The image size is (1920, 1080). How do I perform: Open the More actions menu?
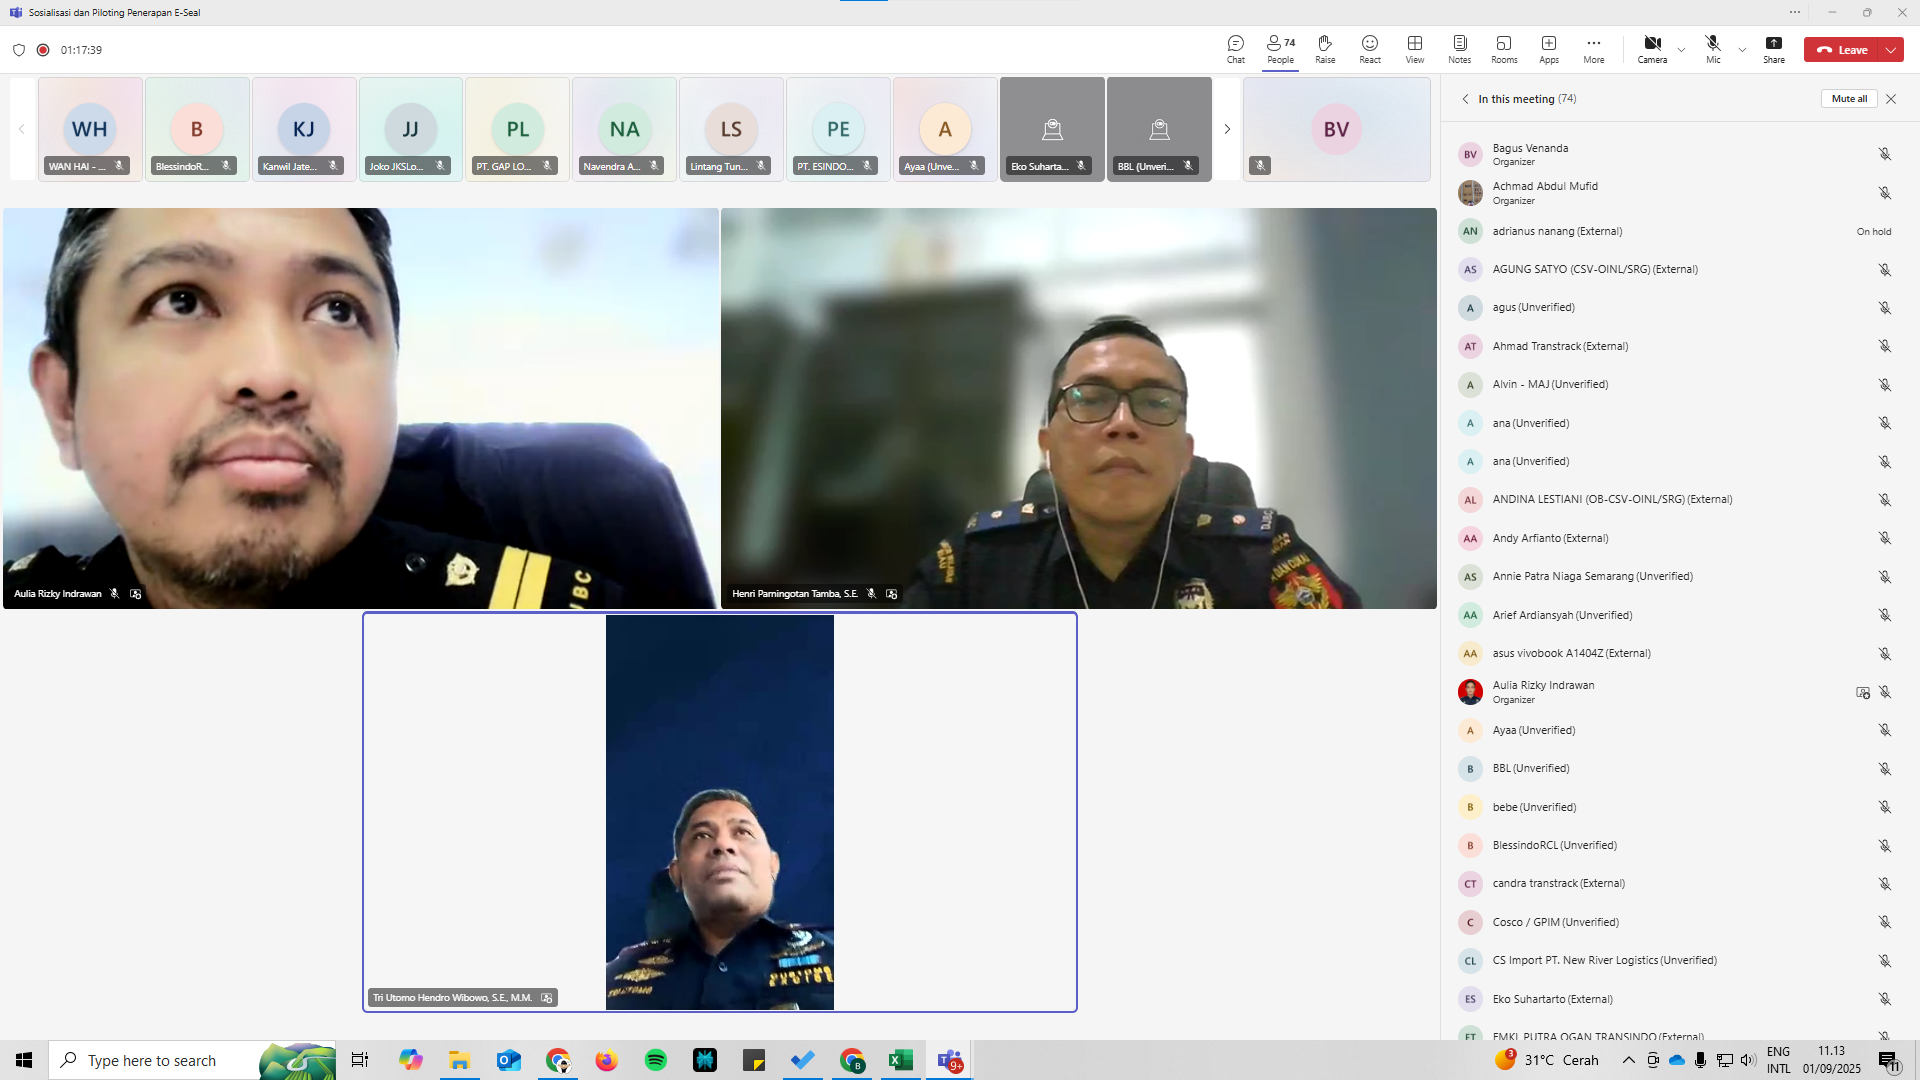coord(1593,49)
